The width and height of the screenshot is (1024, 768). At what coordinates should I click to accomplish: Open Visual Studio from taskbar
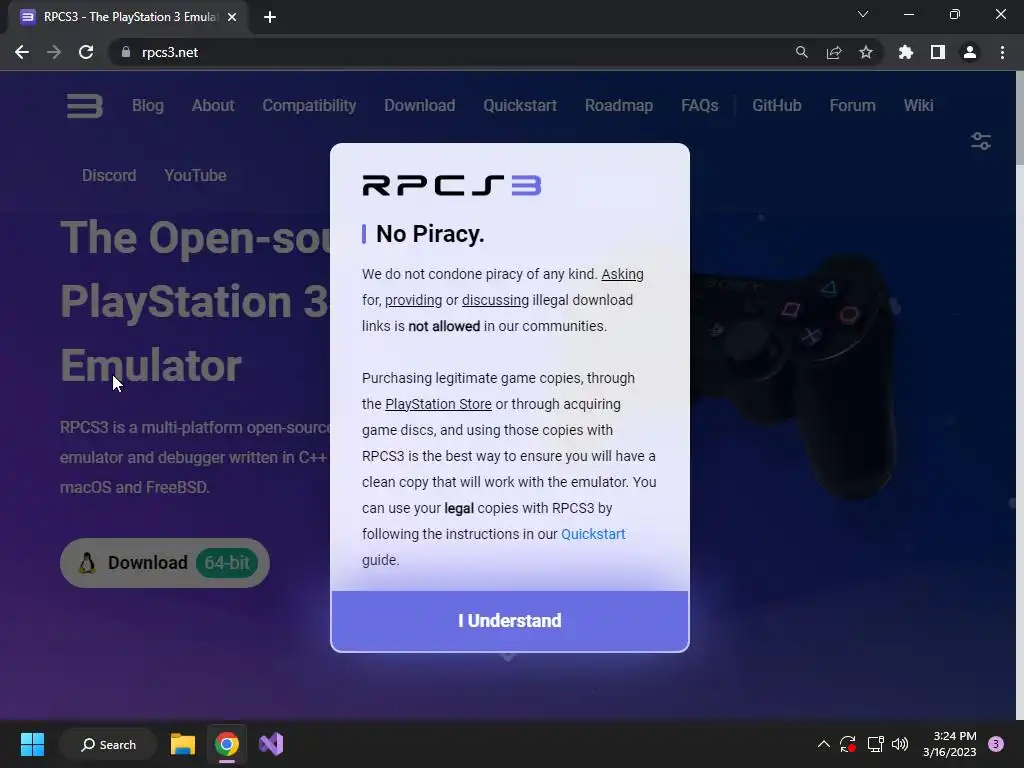point(271,744)
